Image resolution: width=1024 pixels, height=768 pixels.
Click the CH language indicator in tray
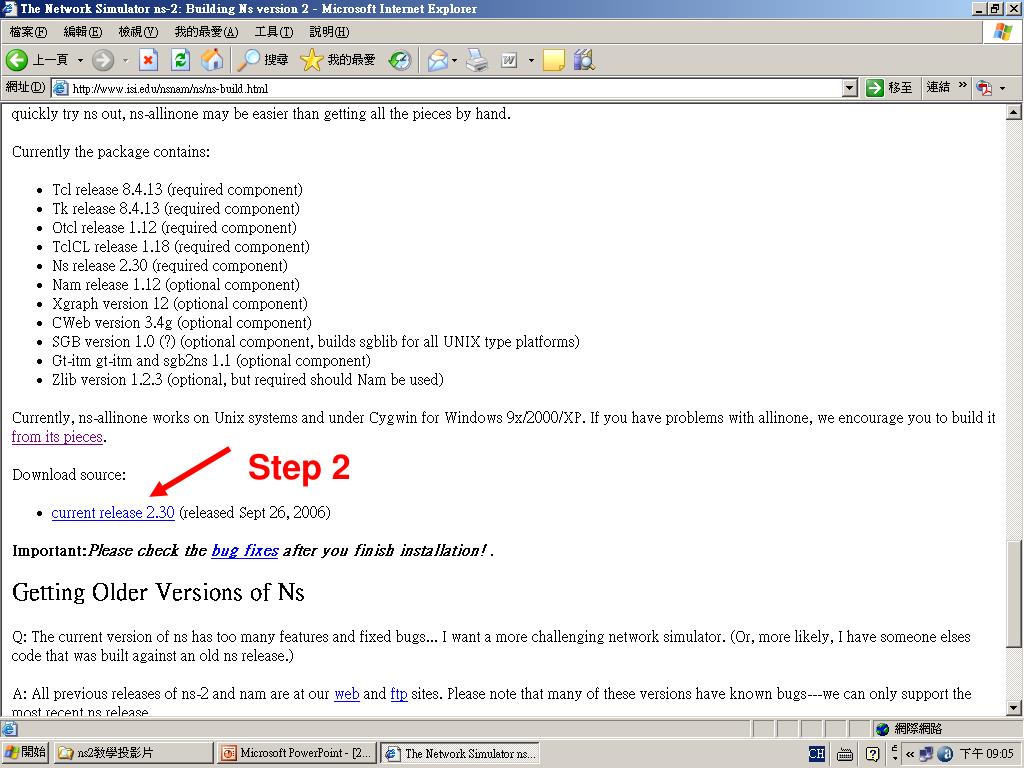click(x=816, y=754)
